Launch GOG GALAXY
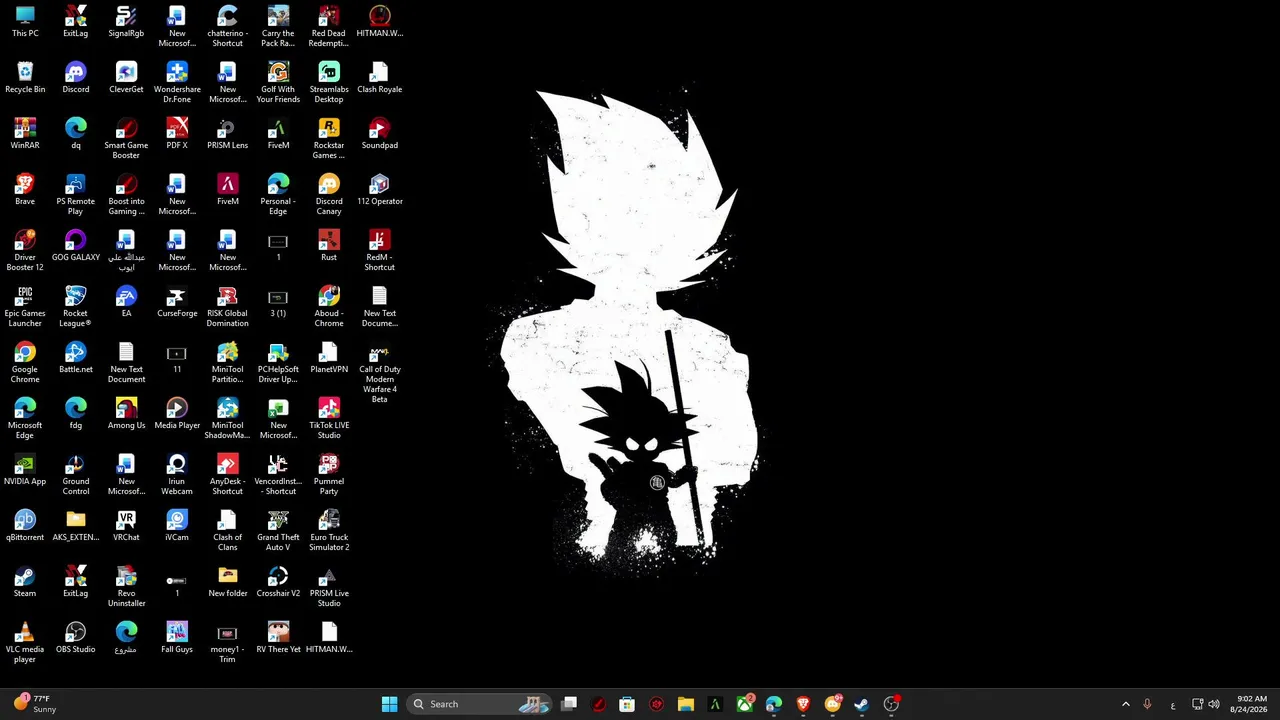 click(75, 246)
